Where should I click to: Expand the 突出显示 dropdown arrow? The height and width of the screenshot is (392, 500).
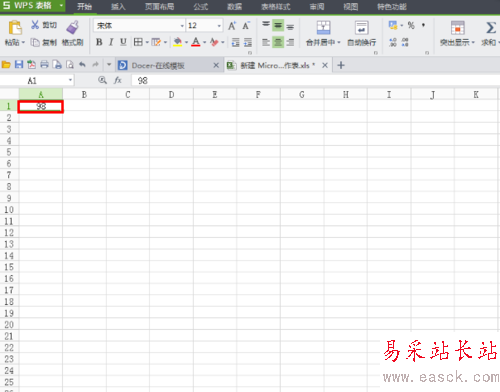click(473, 43)
